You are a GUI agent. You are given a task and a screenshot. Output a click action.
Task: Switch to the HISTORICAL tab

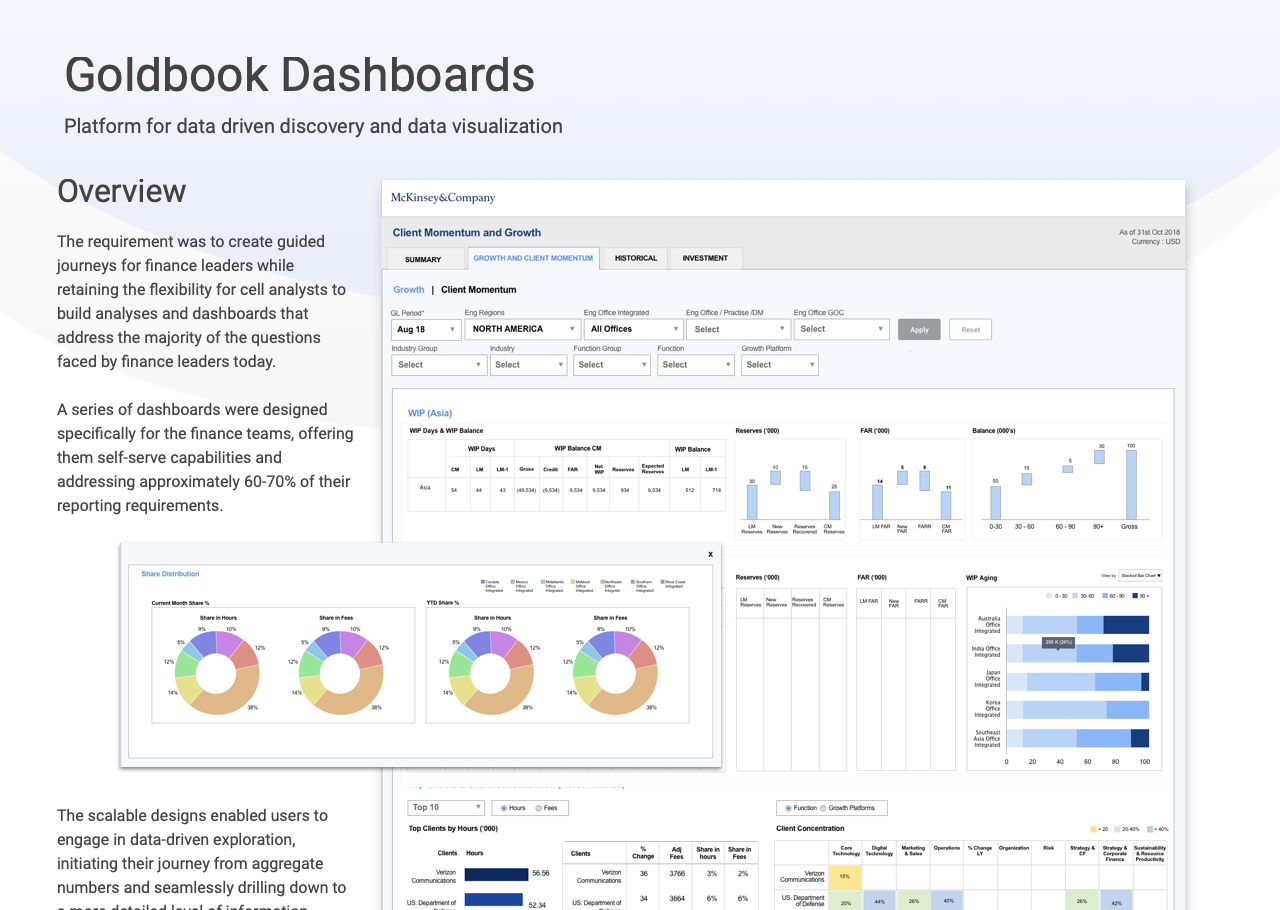point(635,258)
